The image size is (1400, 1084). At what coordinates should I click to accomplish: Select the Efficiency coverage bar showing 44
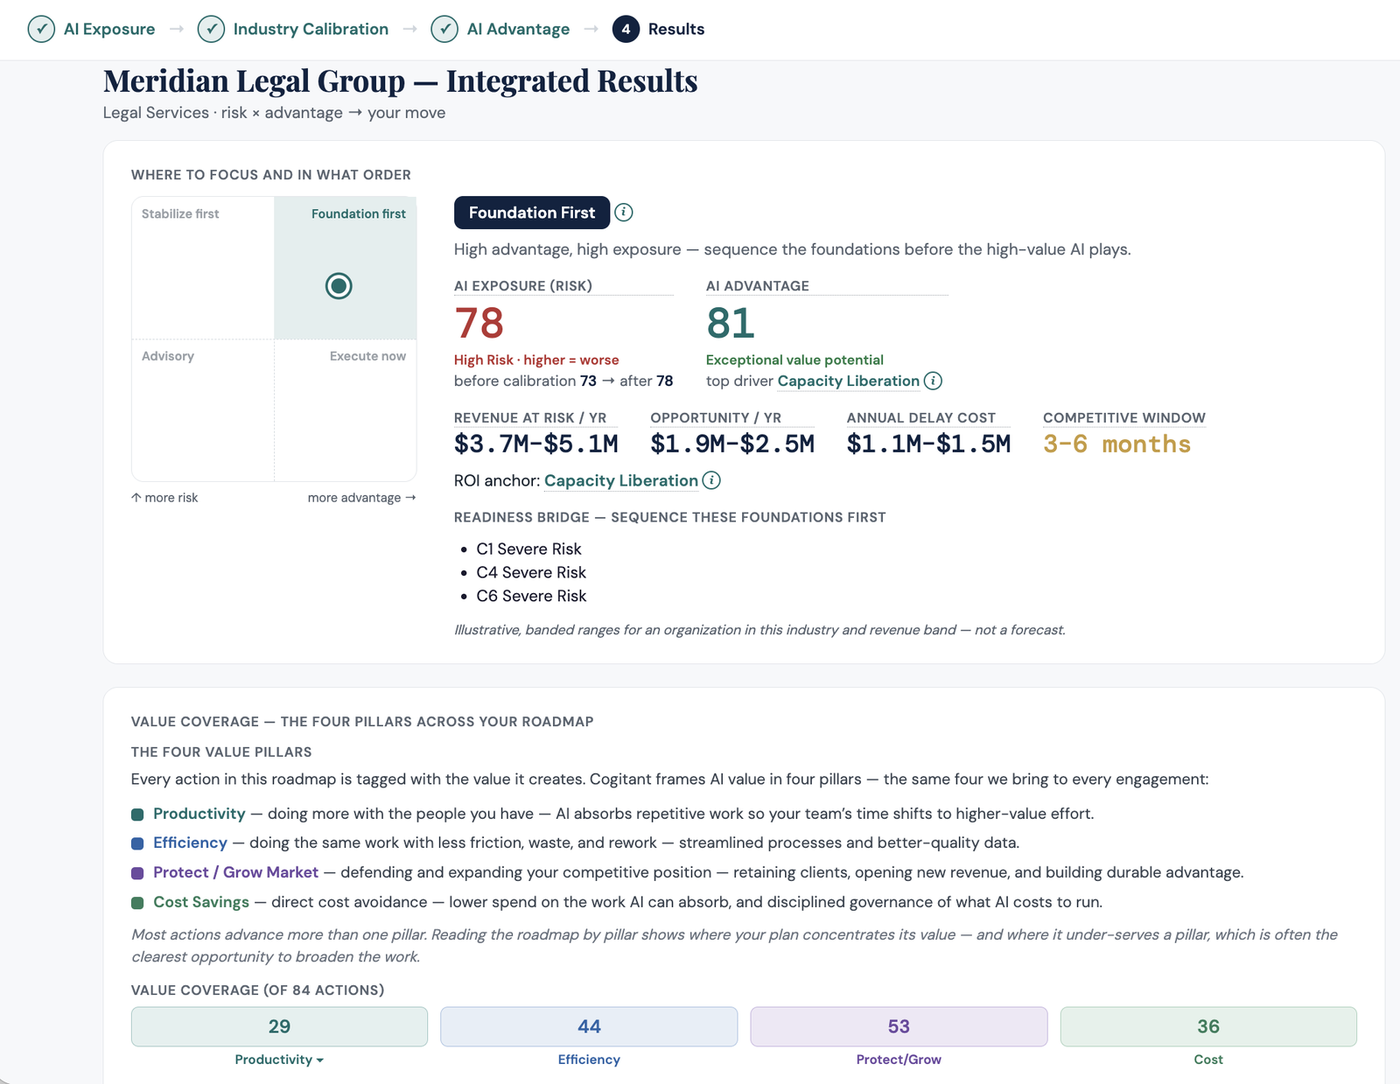(x=589, y=1027)
